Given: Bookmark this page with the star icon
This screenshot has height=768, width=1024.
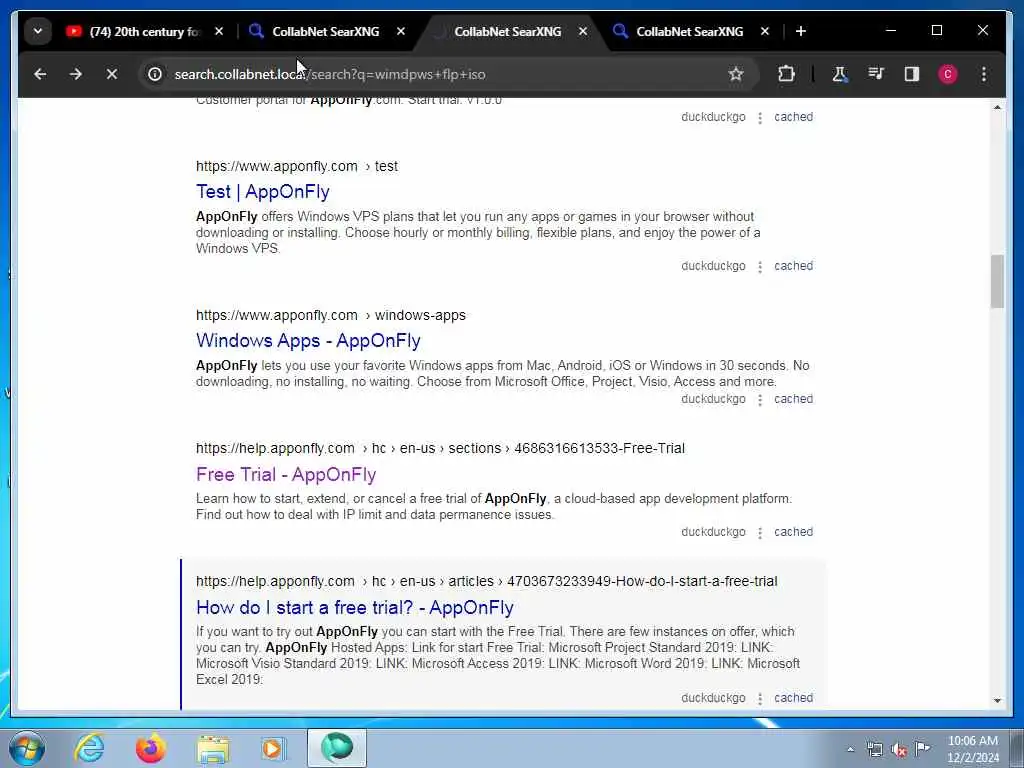Looking at the screenshot, I should (736, 74).
